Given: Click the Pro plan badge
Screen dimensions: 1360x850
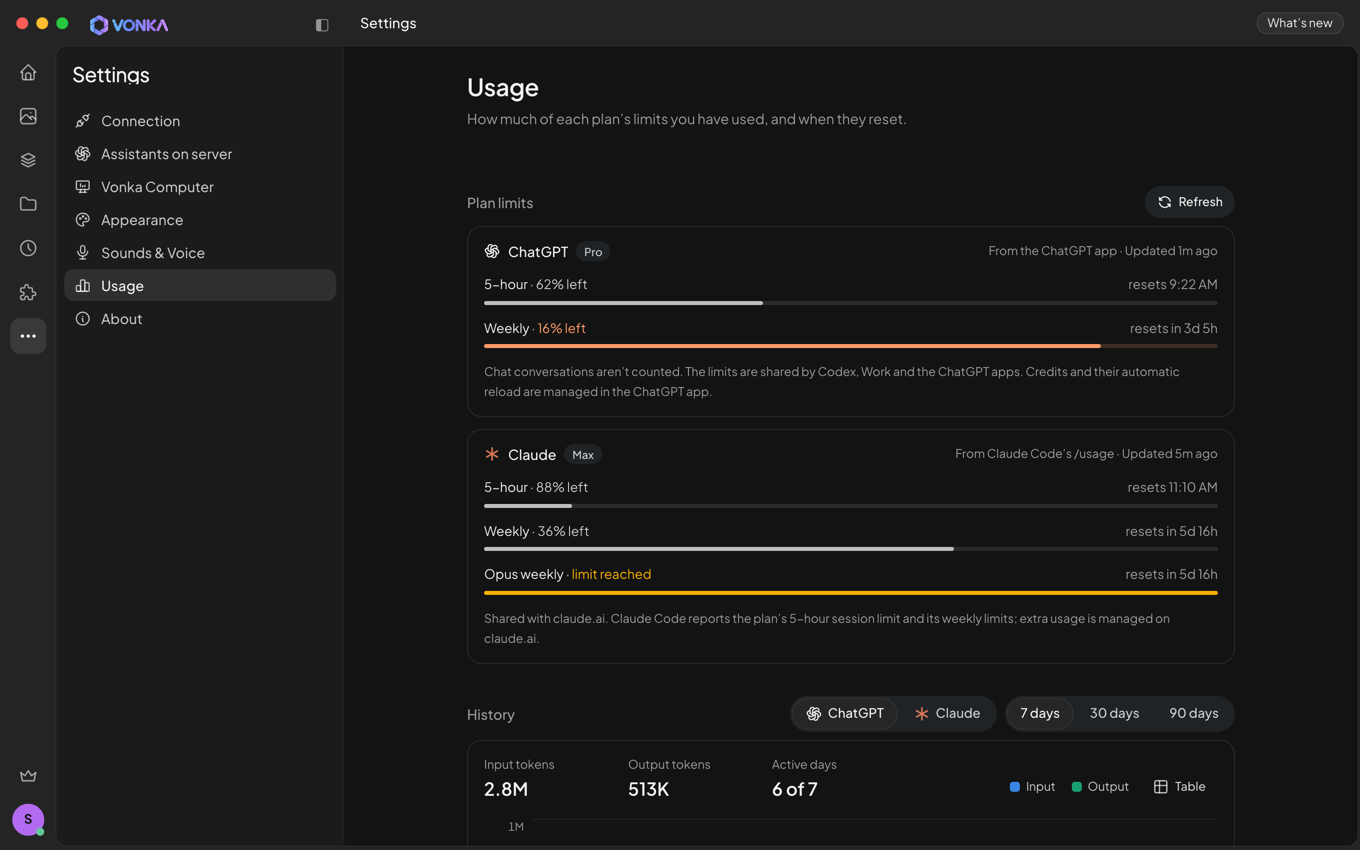Looking at the screenshot, I should (x=593, y=252).
